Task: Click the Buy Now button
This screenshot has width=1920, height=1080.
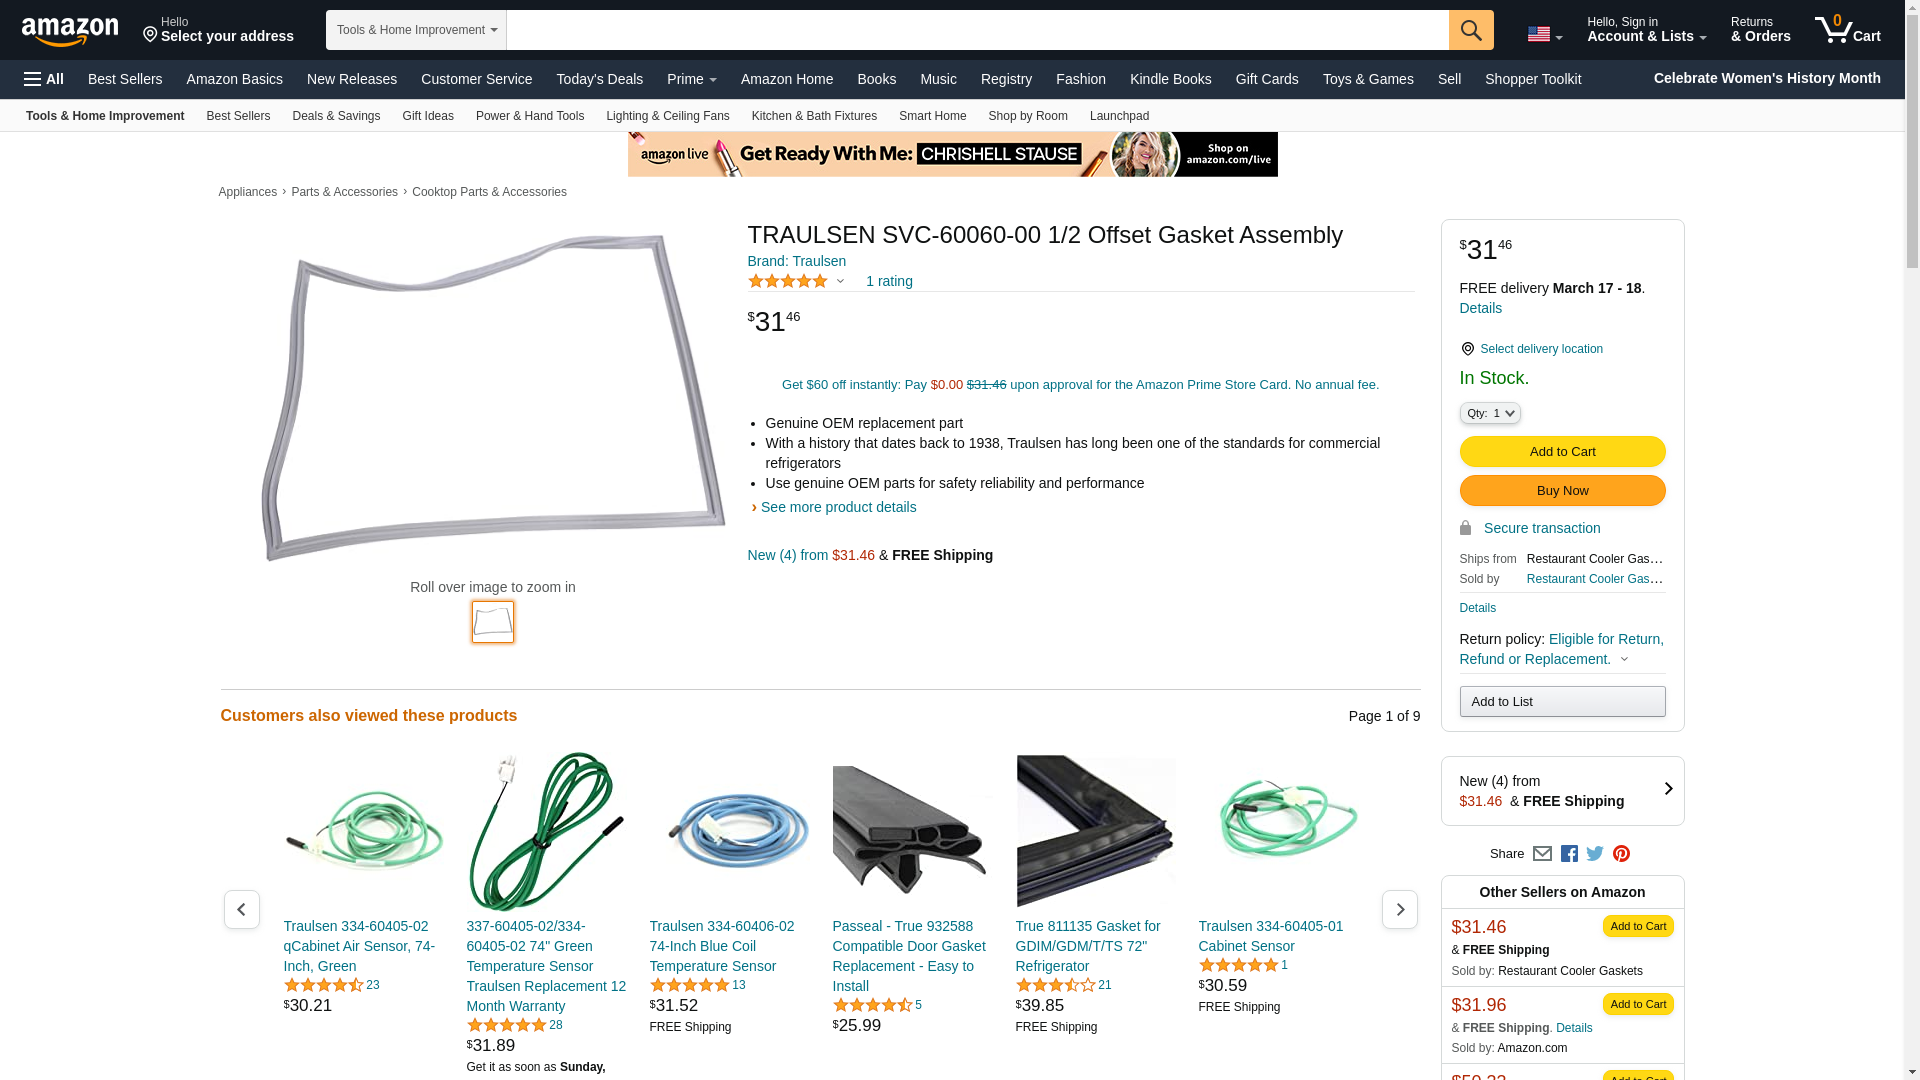Action: (x=1562, y=491)
